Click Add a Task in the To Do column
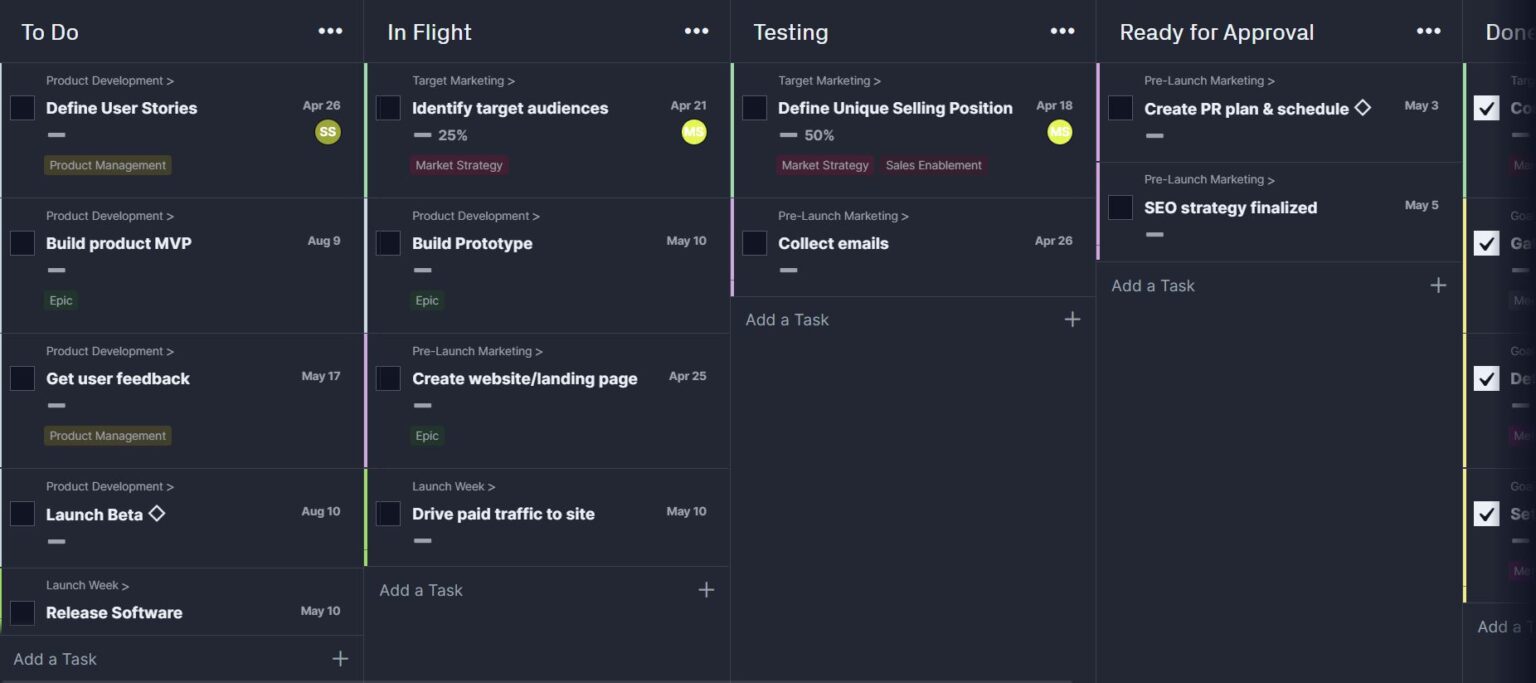The height and width of the screenshot is (683, 1536). pos(54,658)
